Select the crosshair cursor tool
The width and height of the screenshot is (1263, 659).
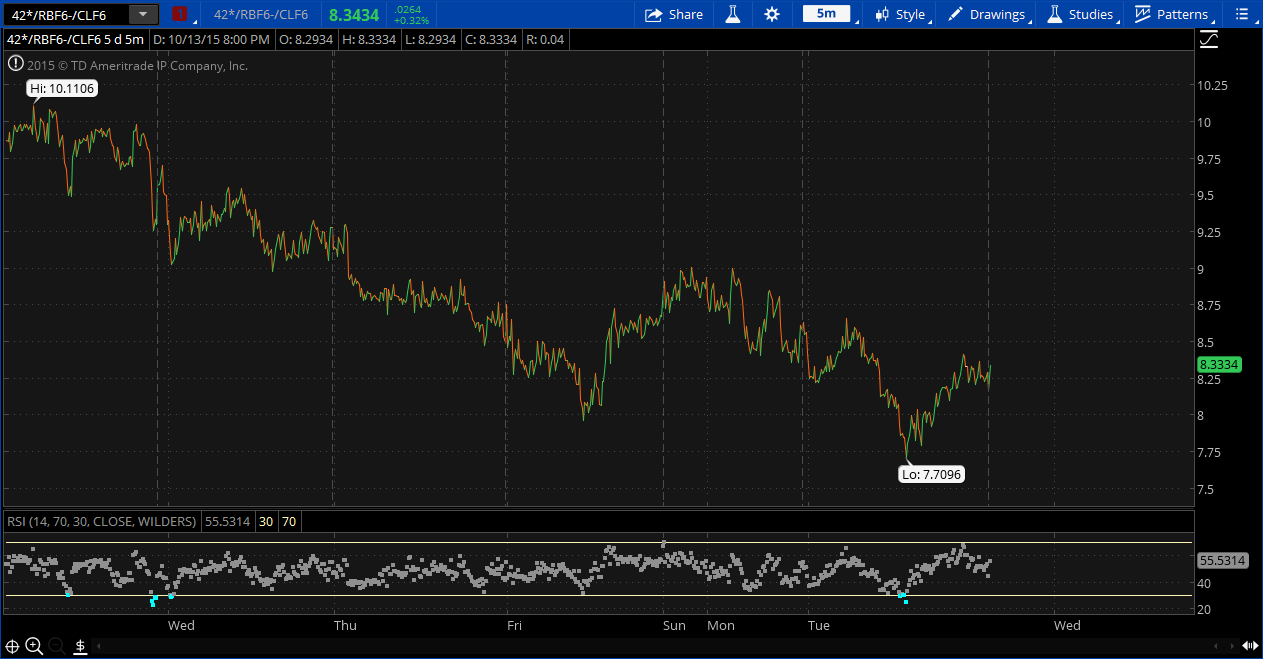(12, 646)
